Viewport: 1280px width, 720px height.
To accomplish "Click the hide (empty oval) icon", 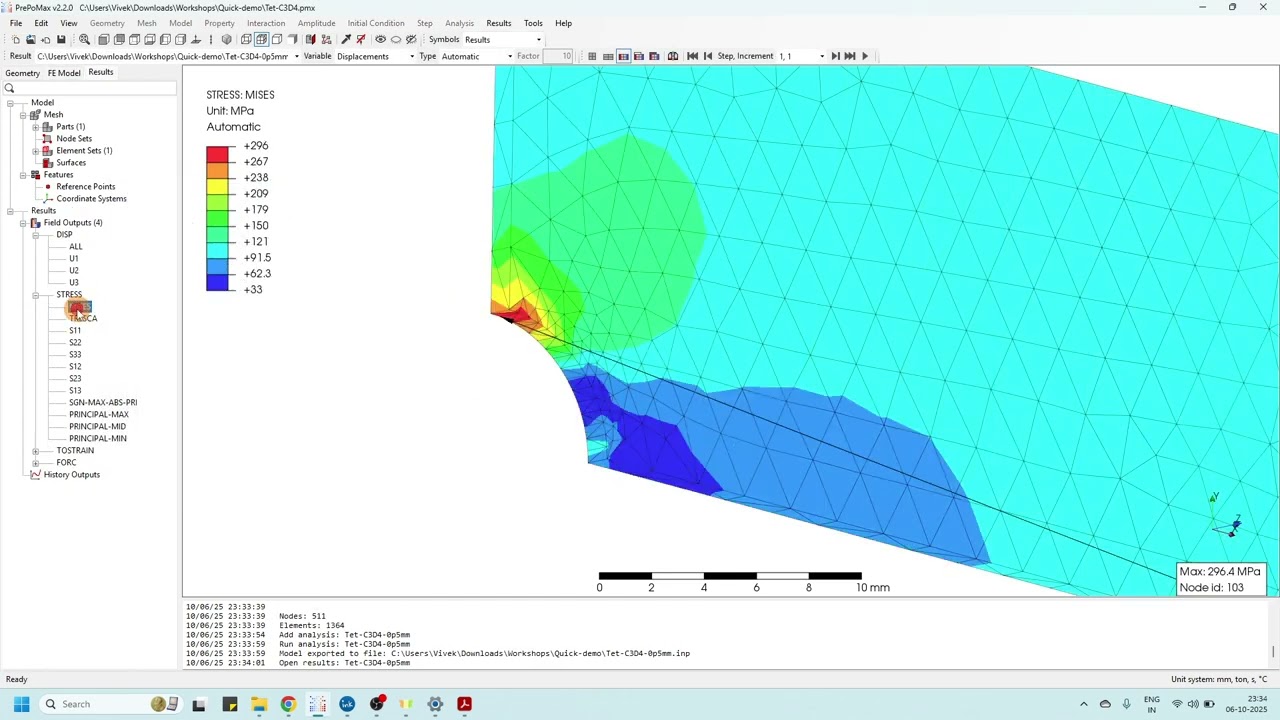I will (x=396, y=40).
